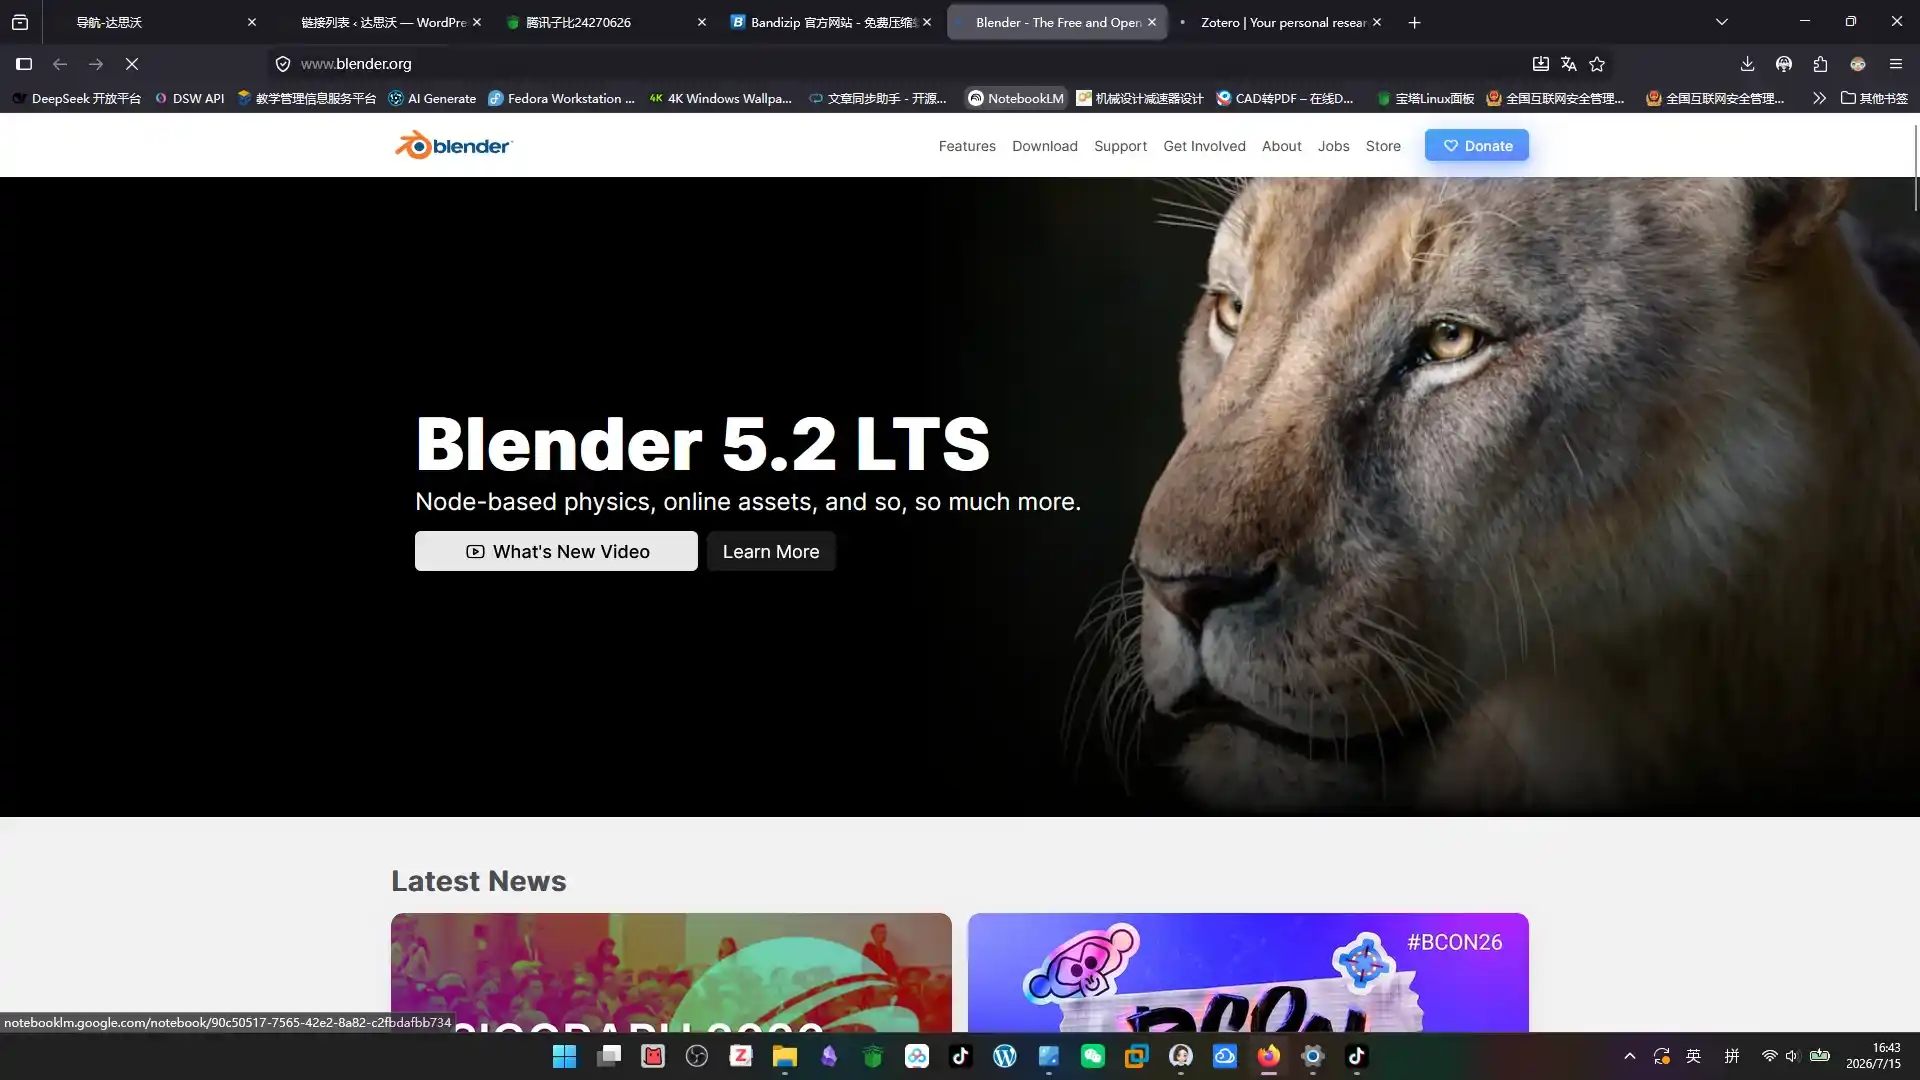Viewport: 1920px width, 1080px height.
Task: Translate this page with the translate icon
Action: click(1569, 64)
